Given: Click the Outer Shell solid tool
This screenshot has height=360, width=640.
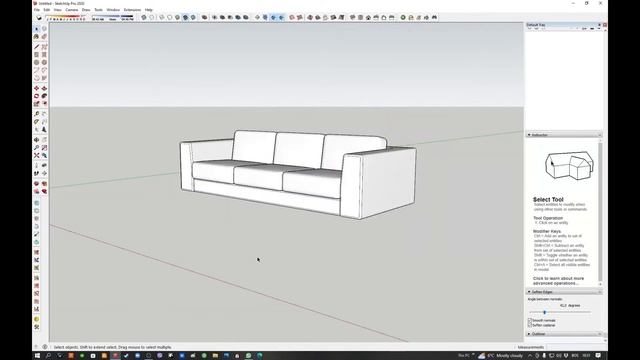Looking at the screenshot, I should click(x=204, y=18).
